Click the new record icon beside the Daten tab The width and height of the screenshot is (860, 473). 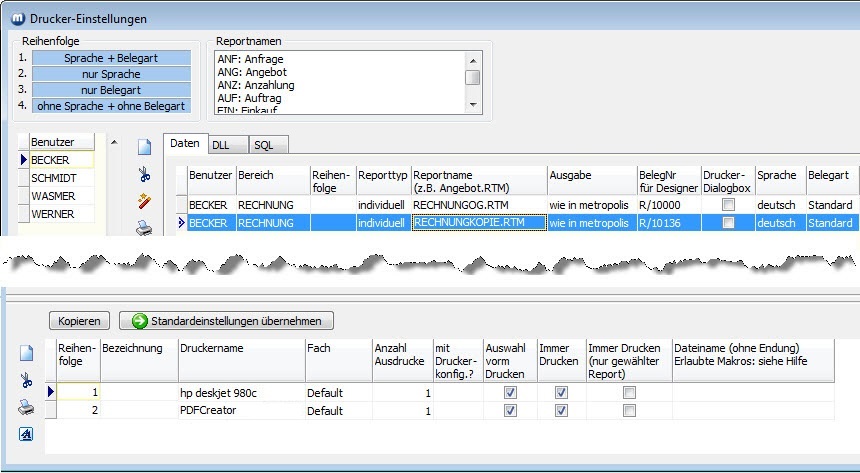pos(145,148)
